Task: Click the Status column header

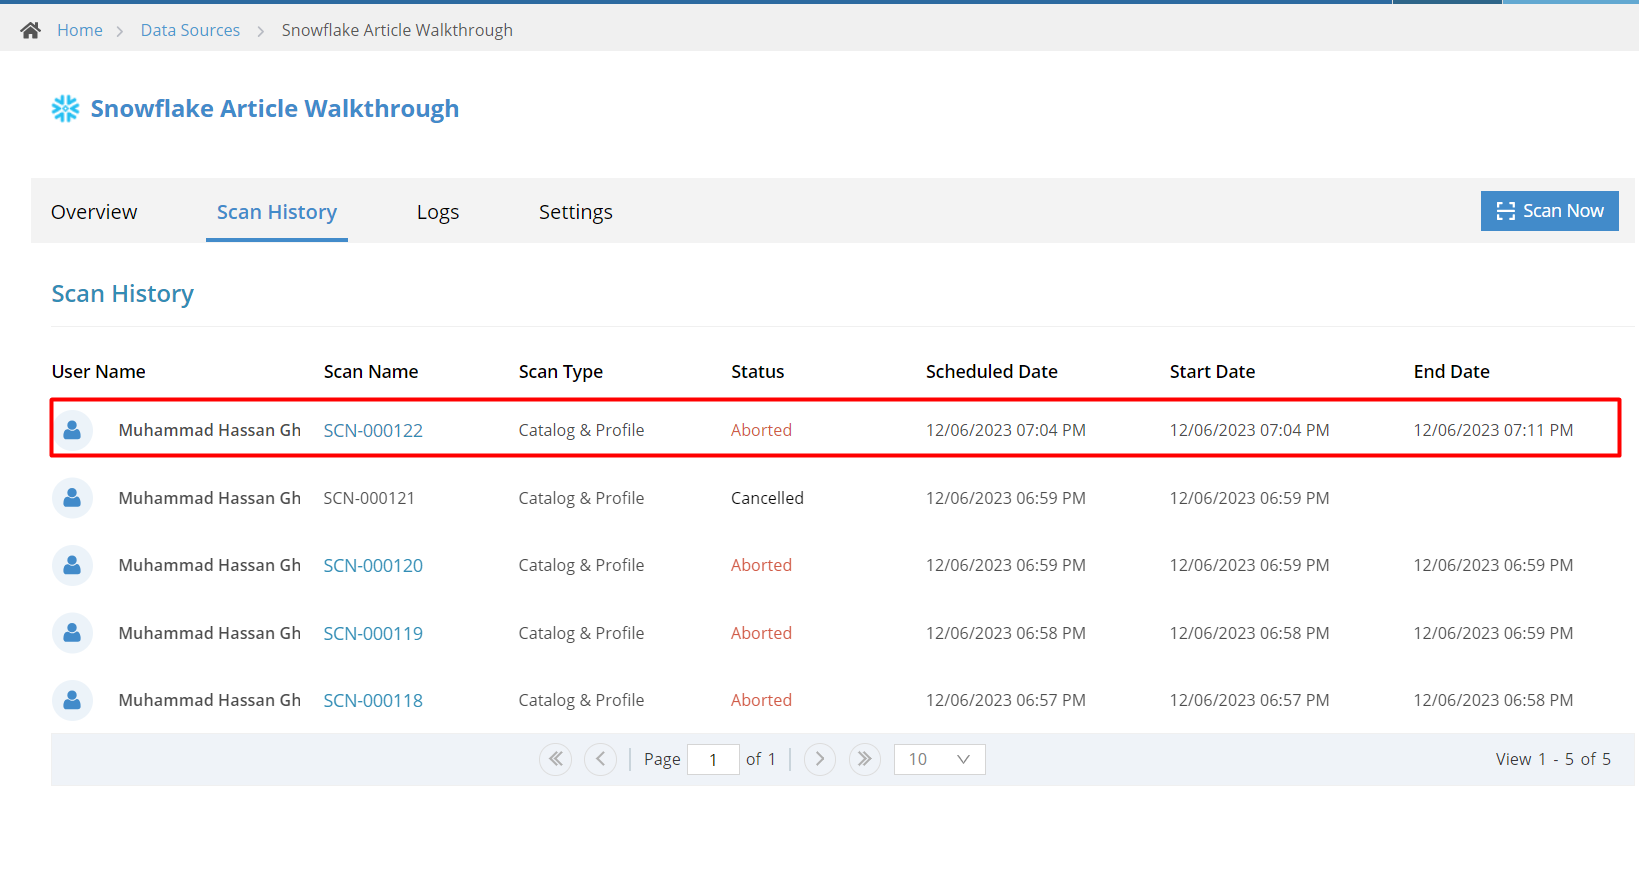Action: (x=758, y=371)
